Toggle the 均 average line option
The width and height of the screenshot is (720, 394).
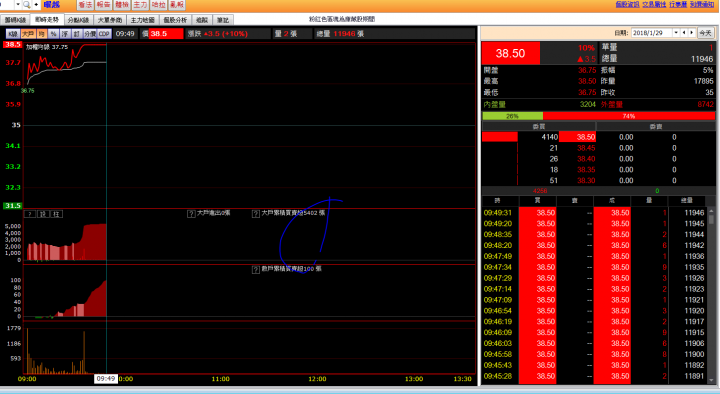[x=42, y=34]
